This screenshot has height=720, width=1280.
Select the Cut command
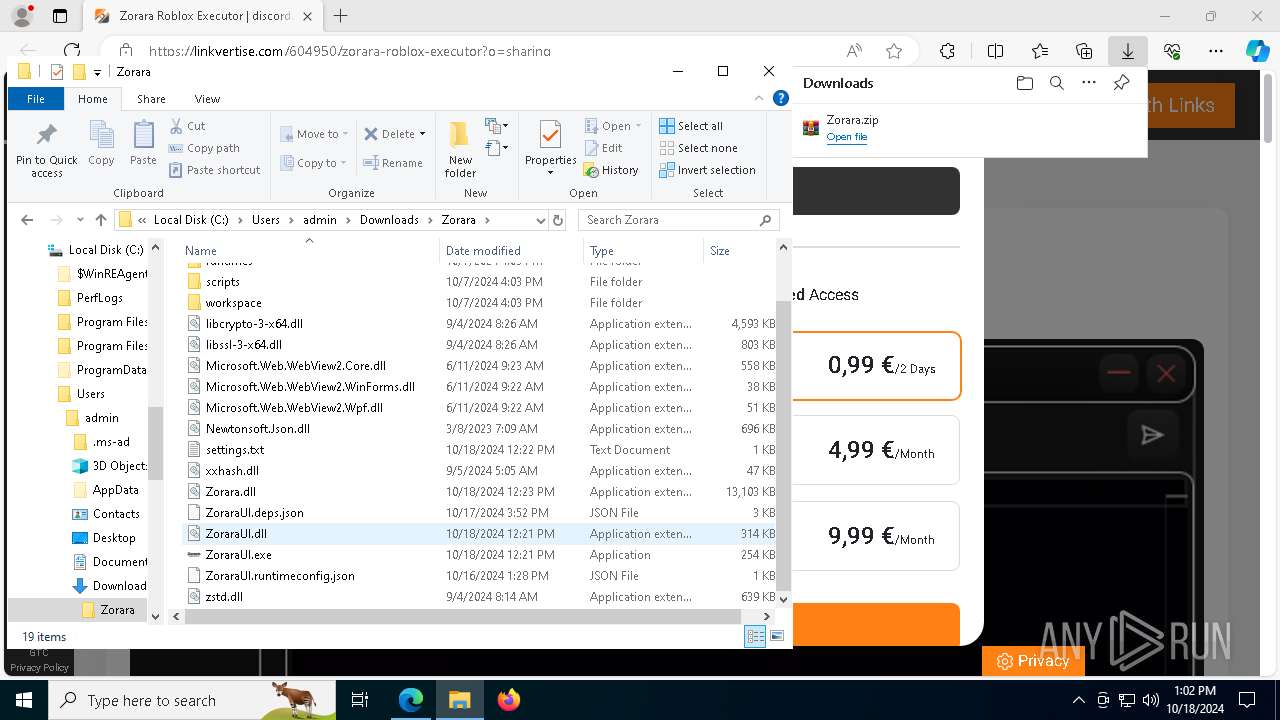[187, 126]
